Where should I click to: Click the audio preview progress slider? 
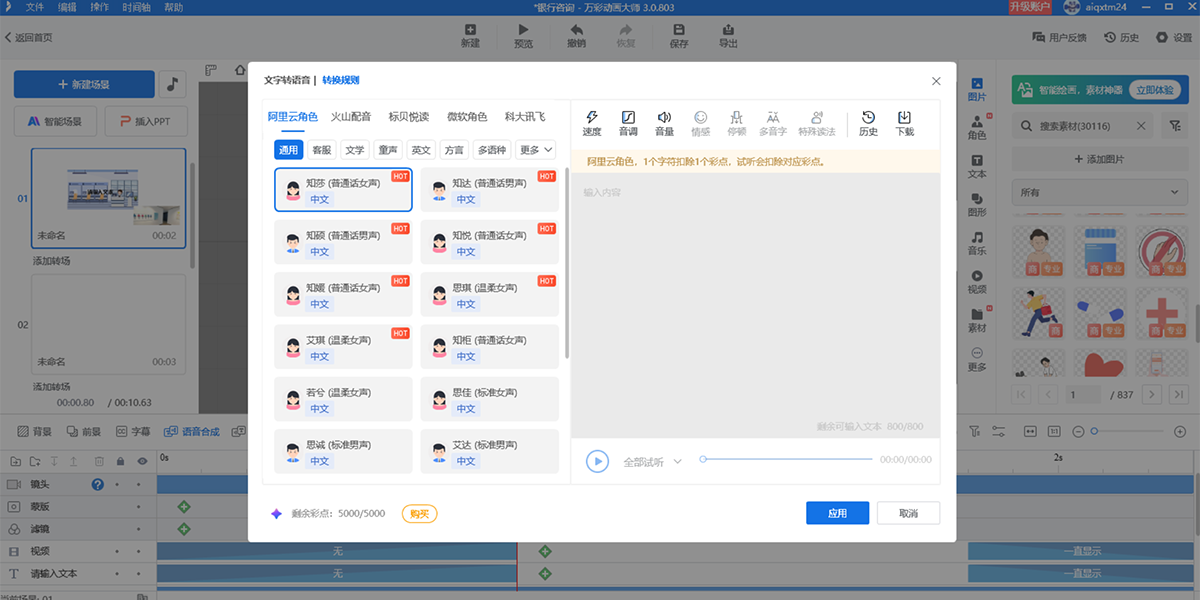tap(787, 460)
